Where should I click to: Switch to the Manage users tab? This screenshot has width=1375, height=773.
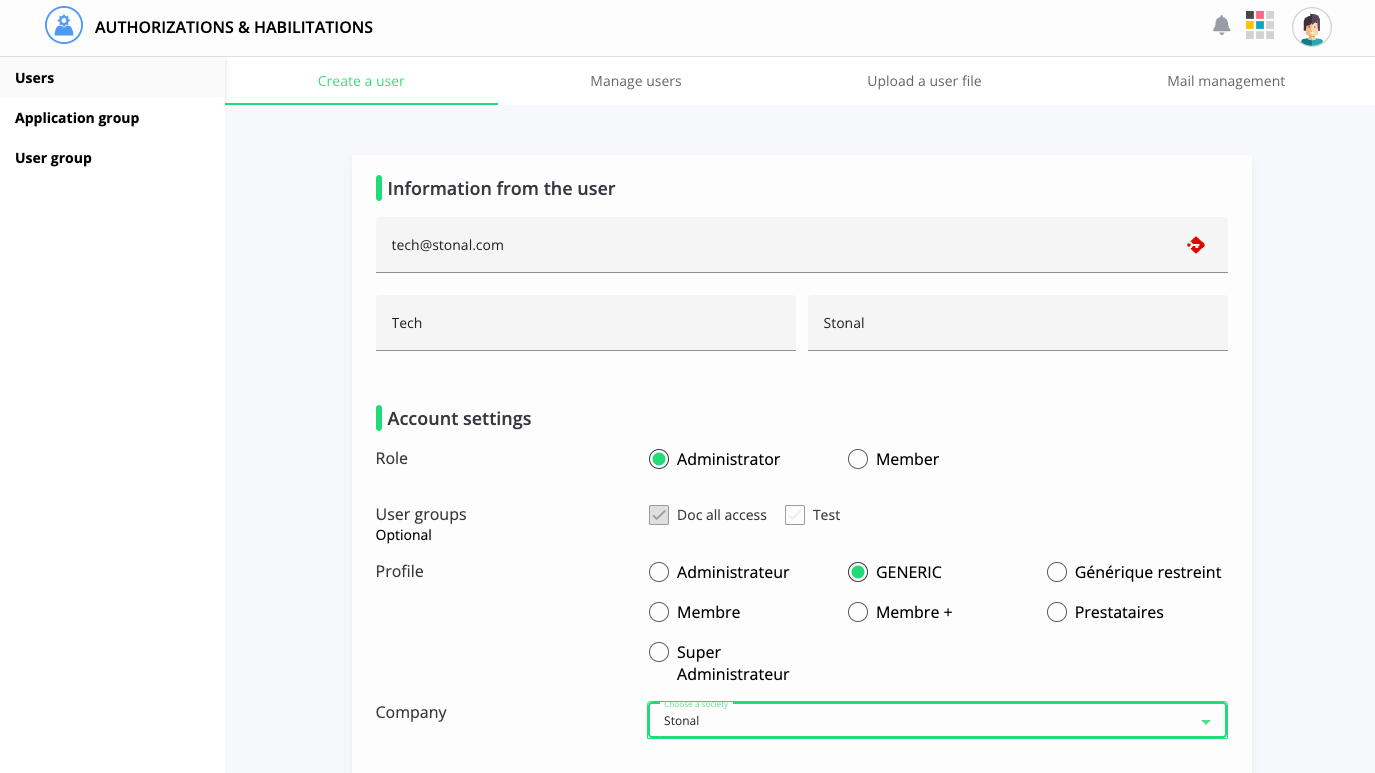[636, 81]
